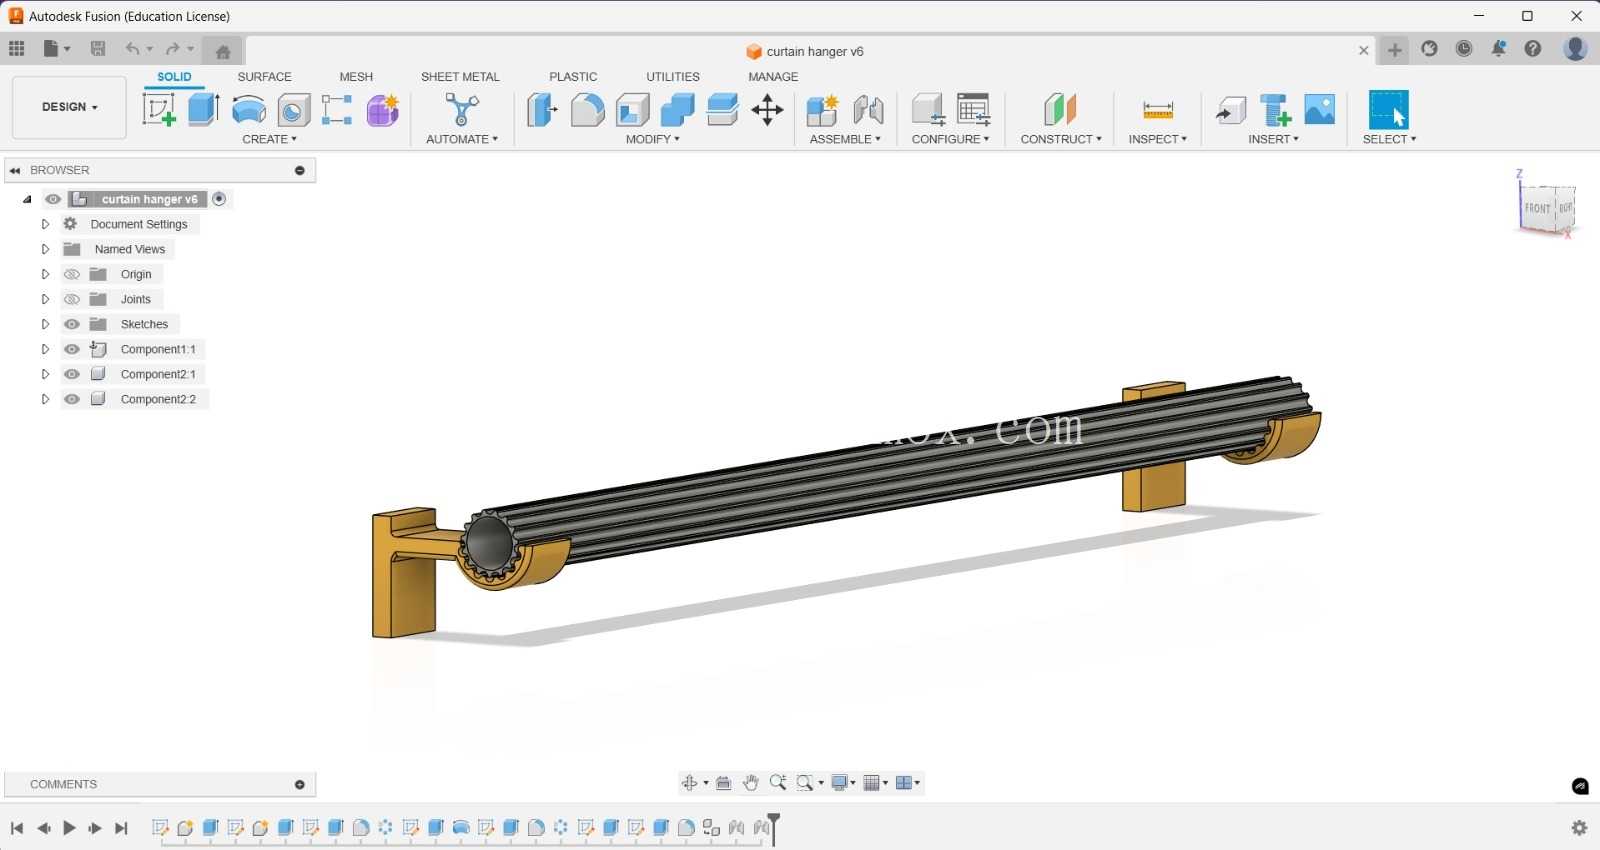This screenshot has height=850, width=1600.
Task: Click the New Component icon
Action: pyautogui.click(x=822, y=109)
